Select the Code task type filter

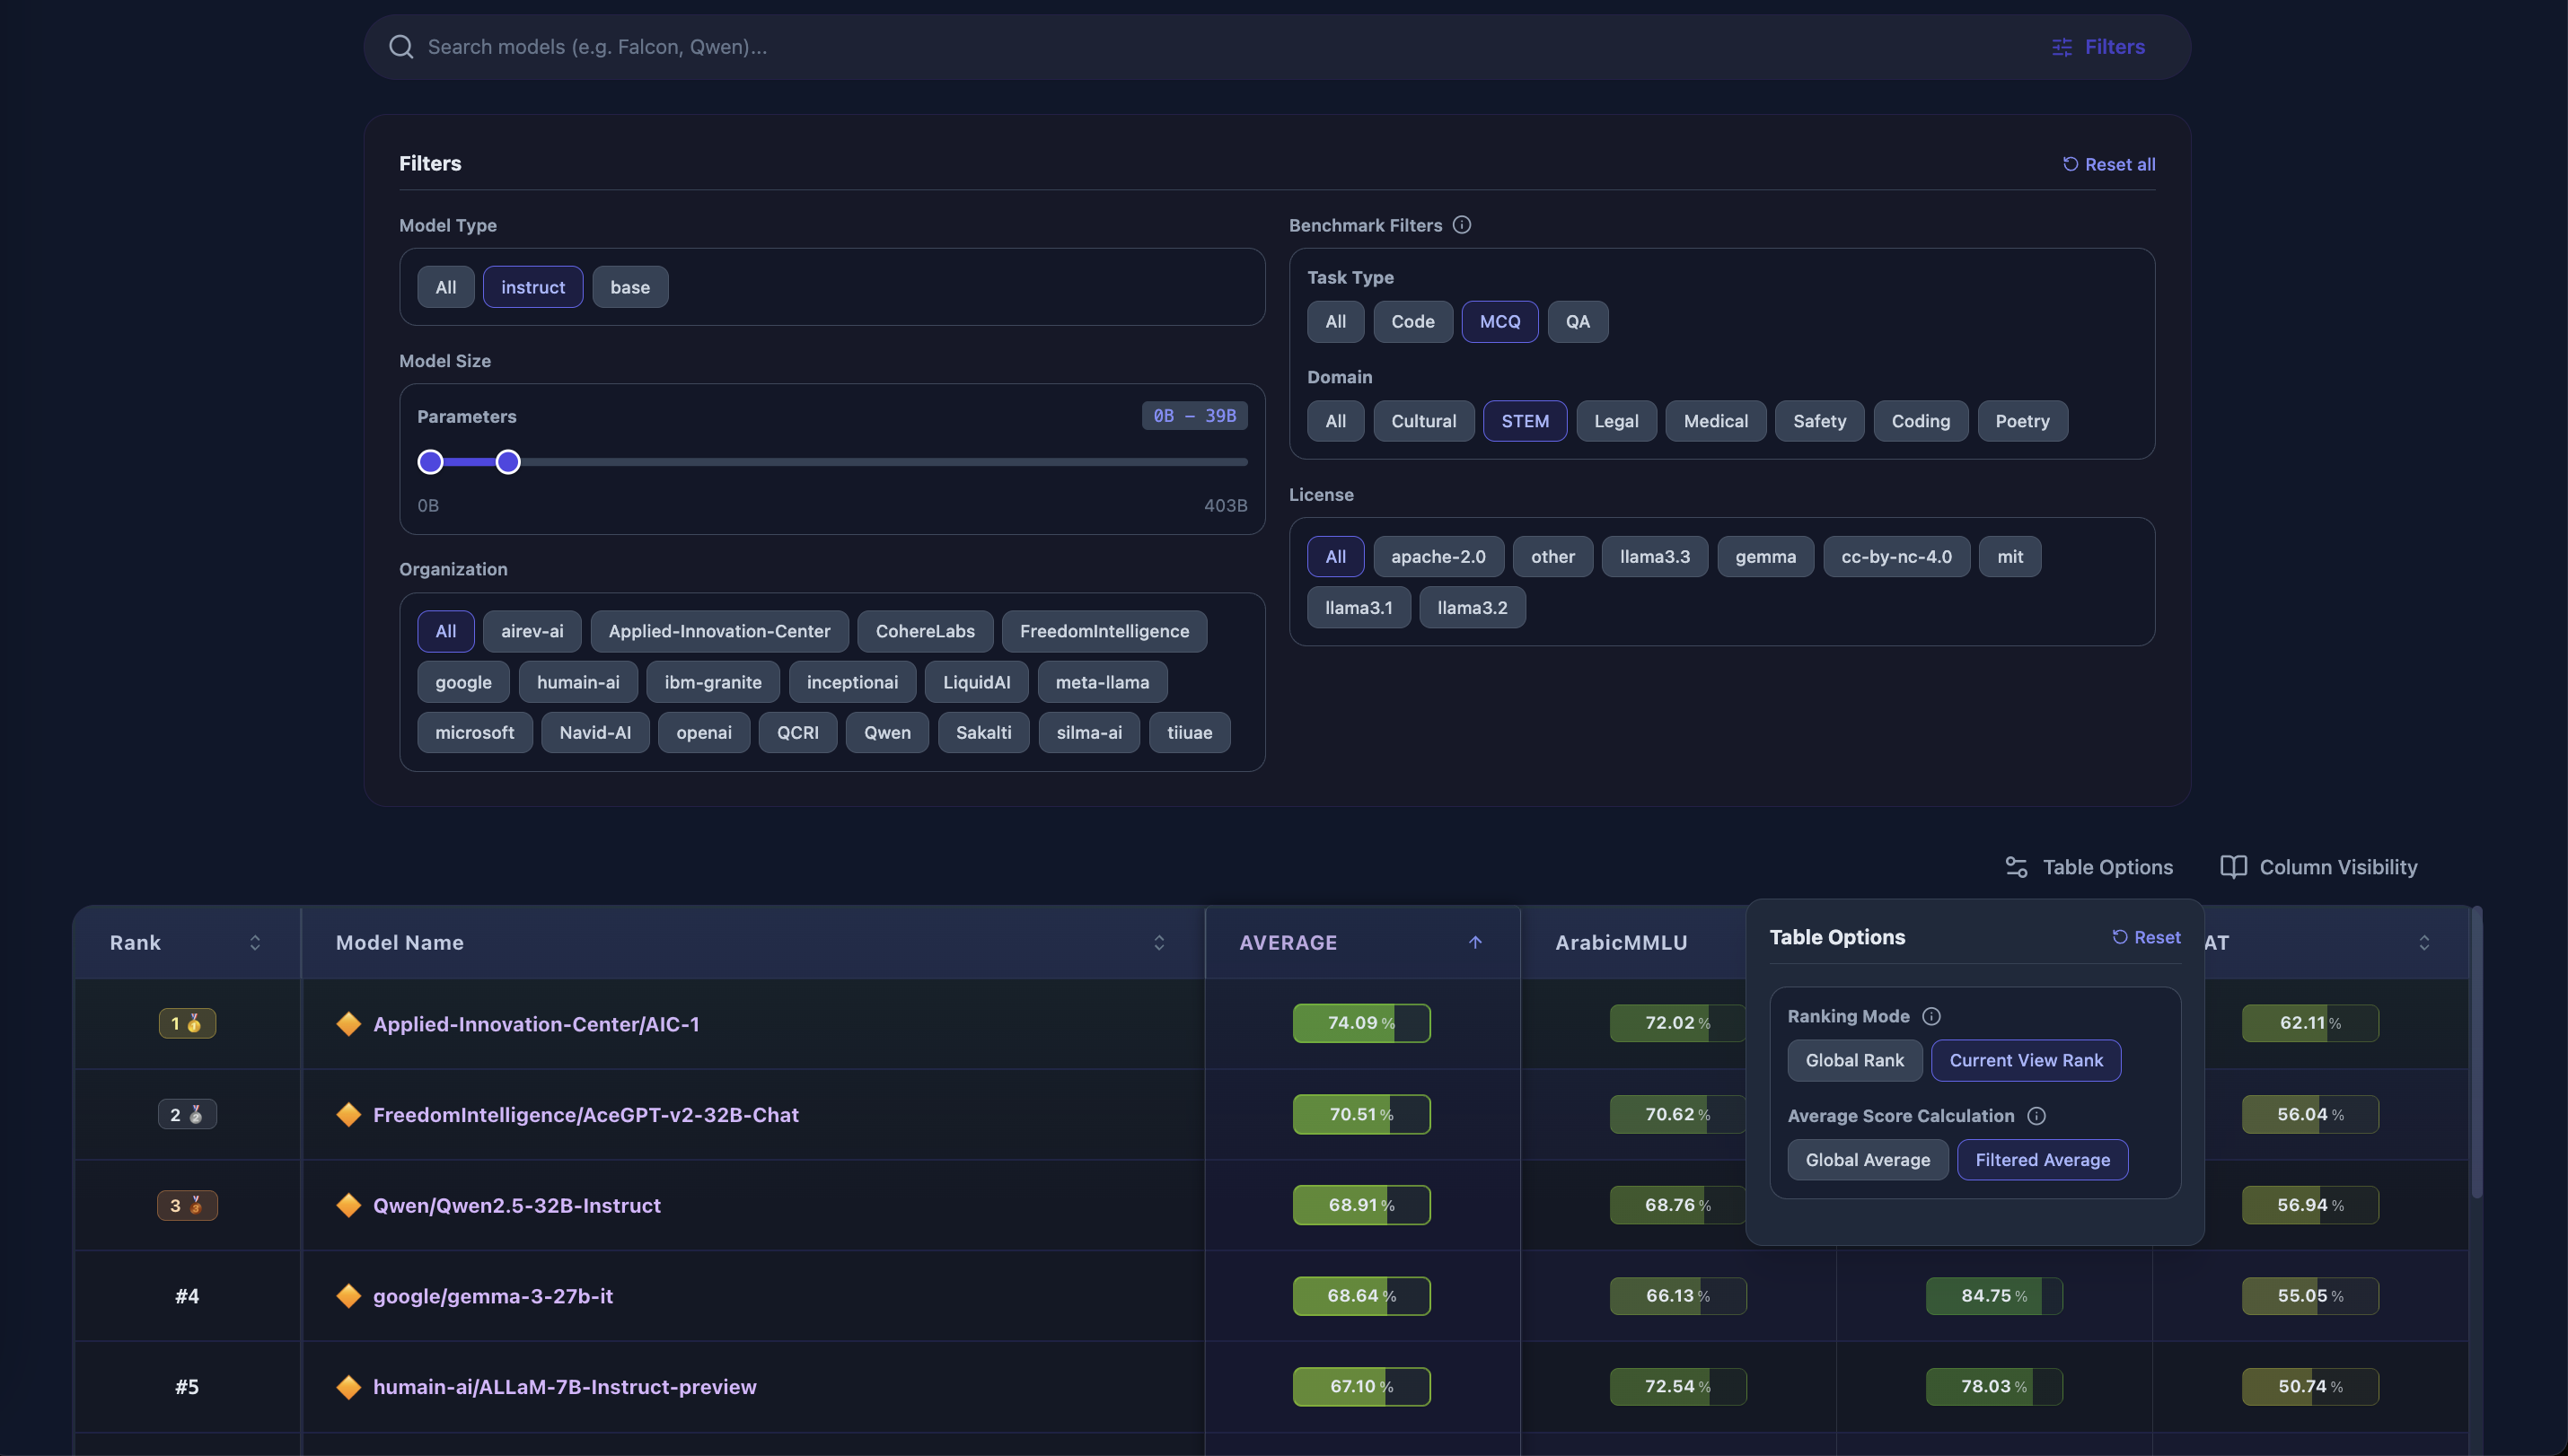click(x=1412, y=322)
